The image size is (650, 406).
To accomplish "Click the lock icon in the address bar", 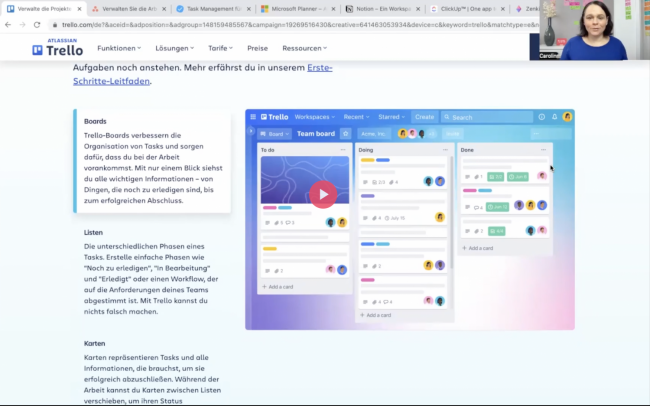I will [x=54, y=25].
